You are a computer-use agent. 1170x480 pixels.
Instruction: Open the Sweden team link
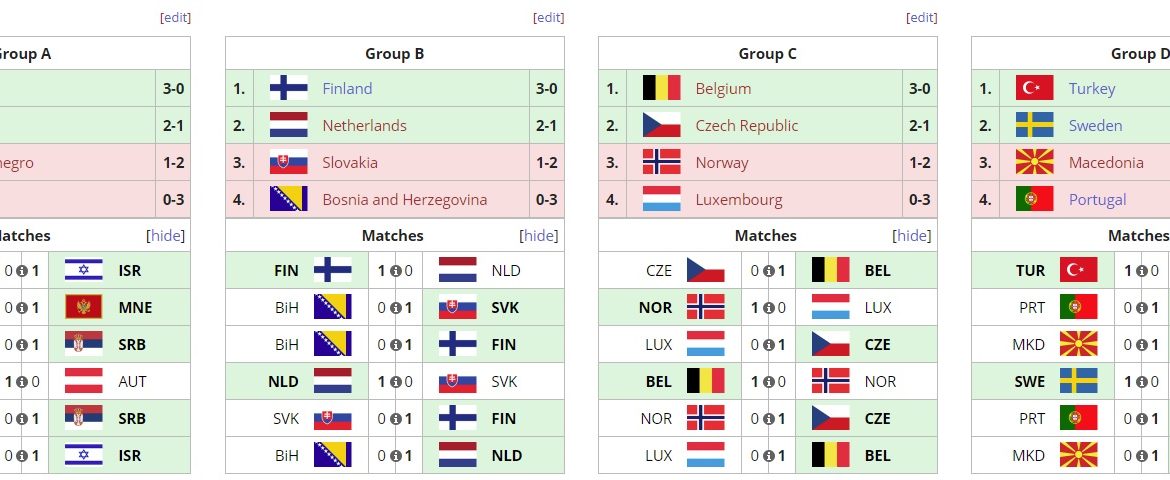pos(1095,125)
